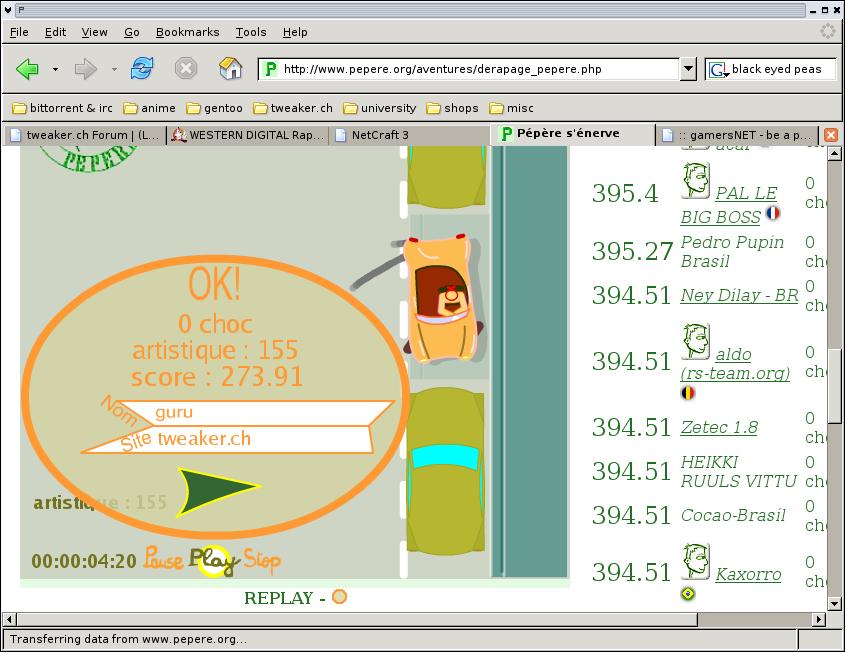
Task: Click the green arrow in score bubble
Action: tap(217, 490)
